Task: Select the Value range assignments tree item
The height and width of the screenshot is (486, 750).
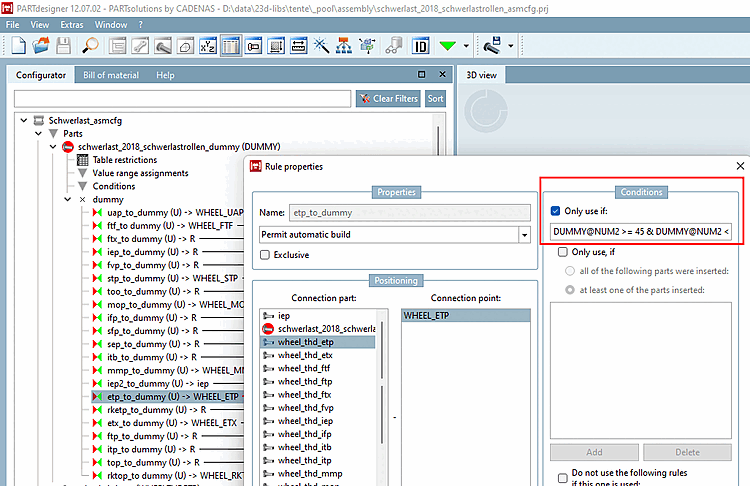Action: coord(140,173)
